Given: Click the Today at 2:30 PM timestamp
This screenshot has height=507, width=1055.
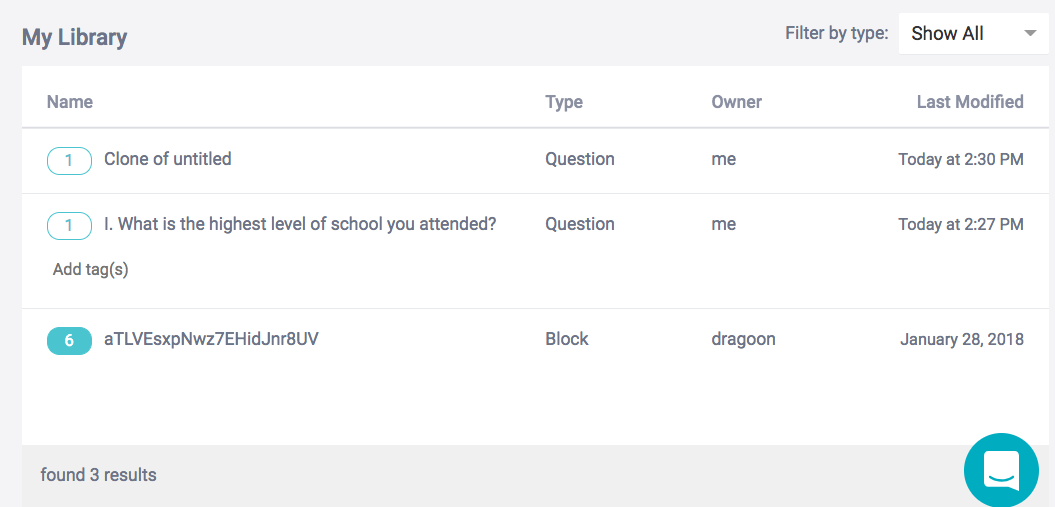Looking at the screenshot, I should point(960,160).
